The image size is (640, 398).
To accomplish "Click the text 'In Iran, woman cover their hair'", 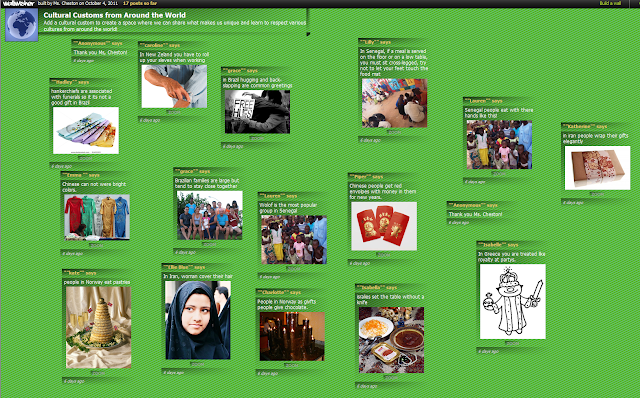I will click(198, 276).
